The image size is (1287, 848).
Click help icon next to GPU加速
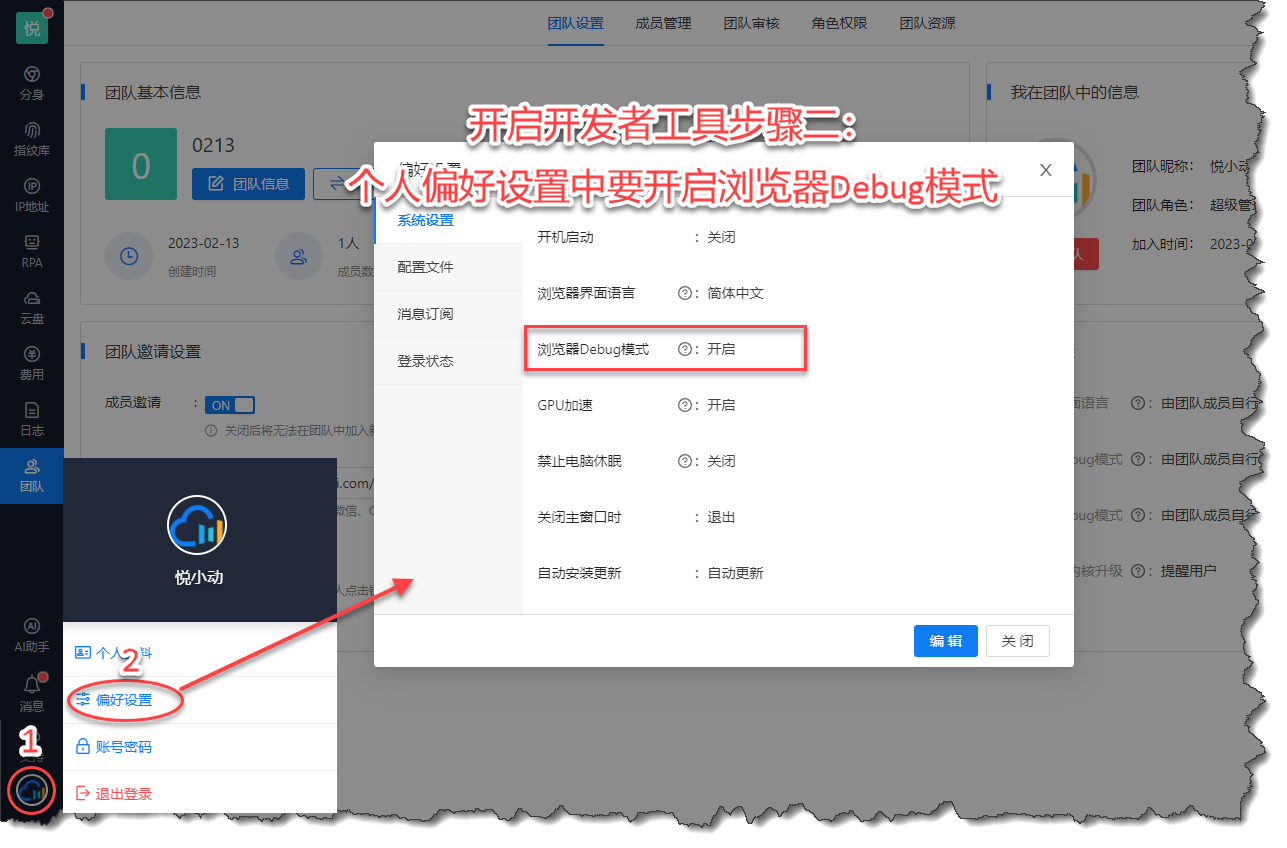coord(685,405)
